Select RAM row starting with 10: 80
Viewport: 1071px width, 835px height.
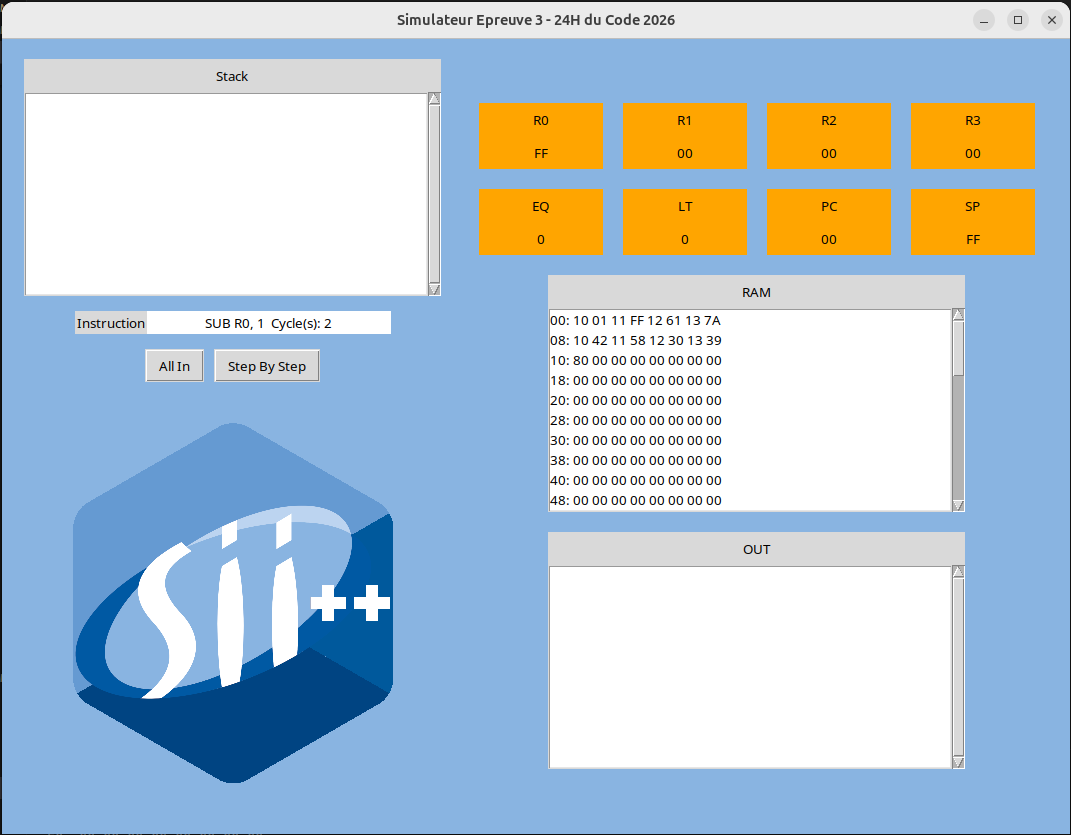point(636,360)
